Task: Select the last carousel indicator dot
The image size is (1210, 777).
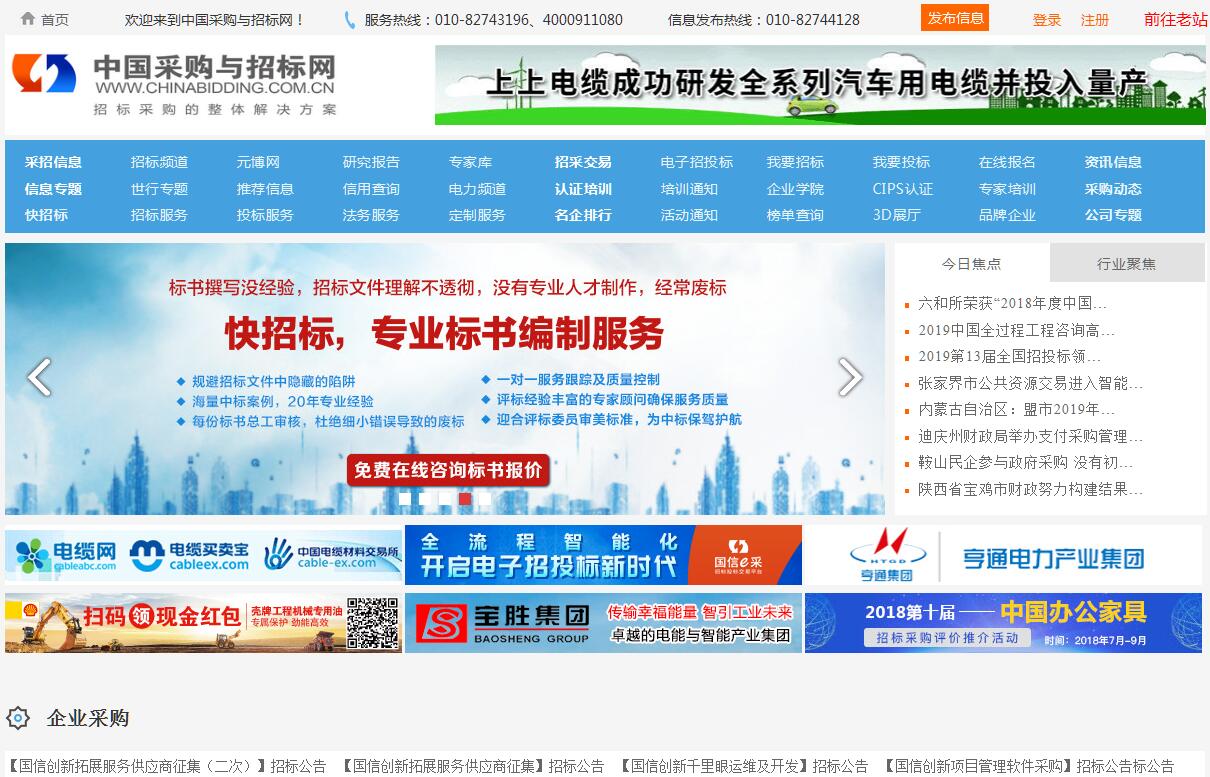Action: click(485, 498)
